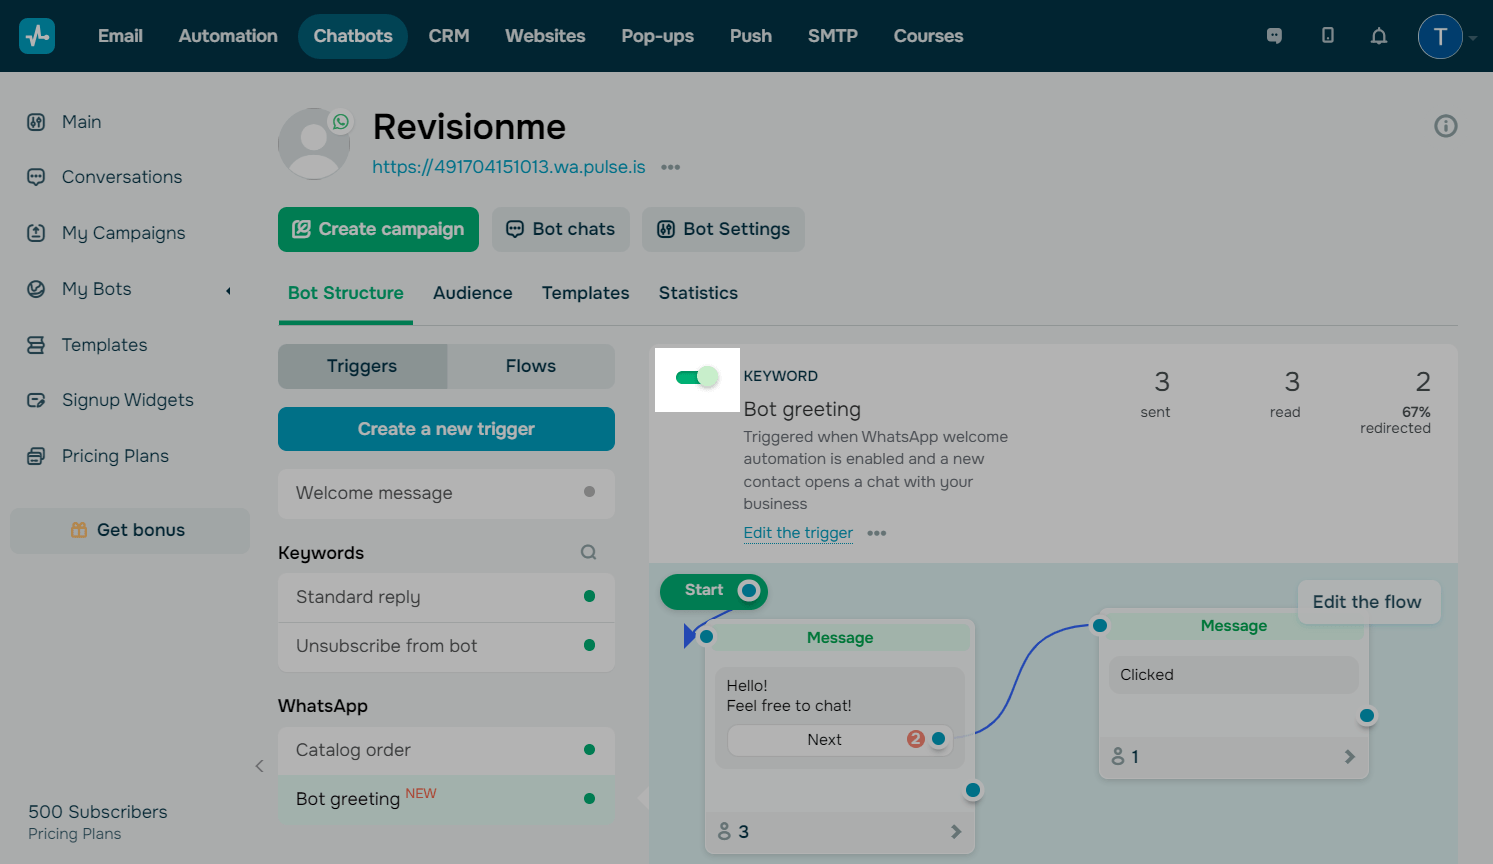Open more options next to Edit the trigger
Viewport: 1493px width, 864px height.
pyautogui.click(x=877, y=533)
